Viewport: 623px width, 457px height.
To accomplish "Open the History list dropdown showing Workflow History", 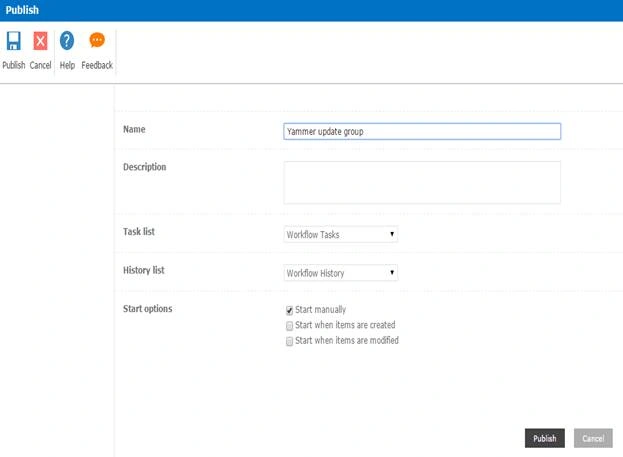I will coord(341,273).
